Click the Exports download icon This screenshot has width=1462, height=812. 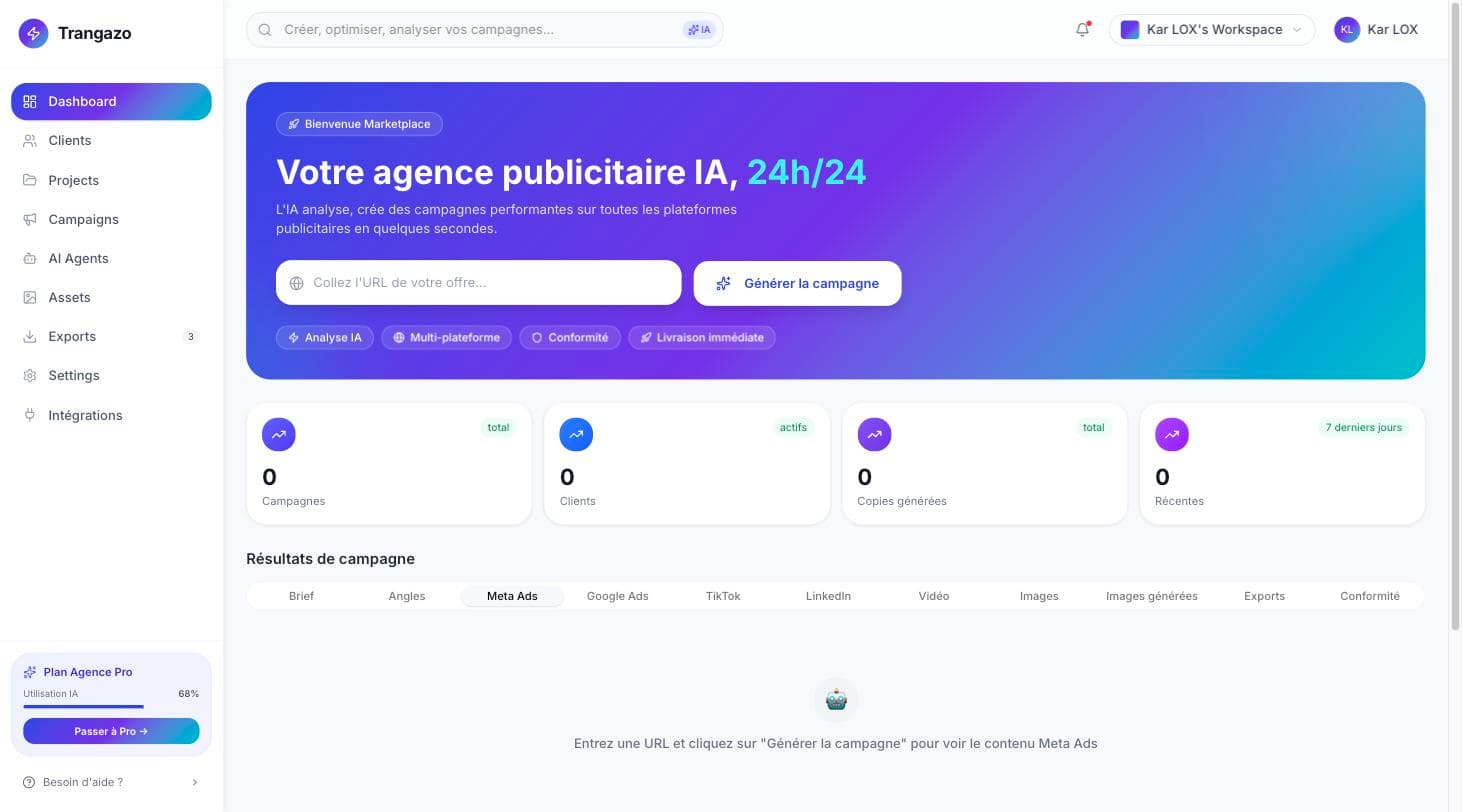30,336
